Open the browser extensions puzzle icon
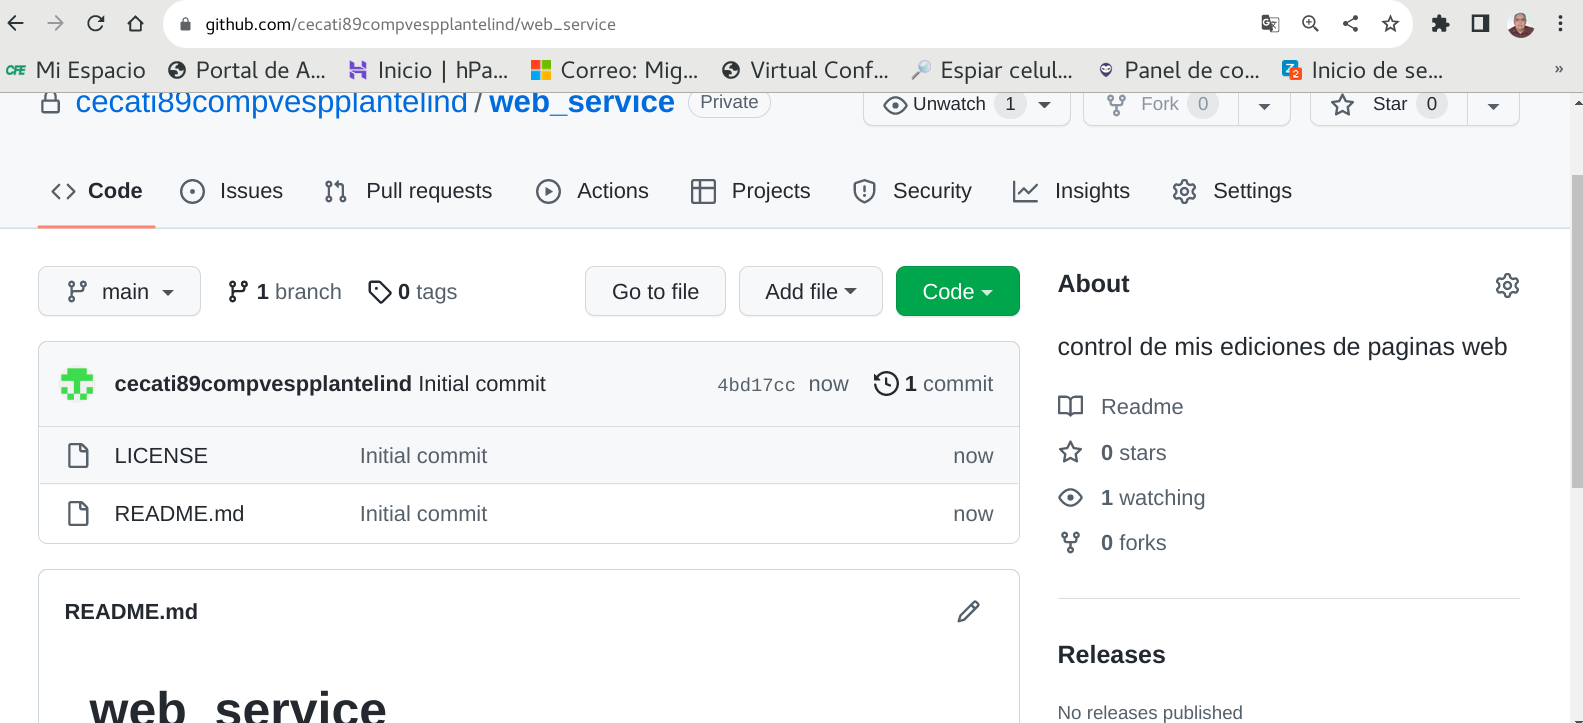 (x=1440, y=24)
